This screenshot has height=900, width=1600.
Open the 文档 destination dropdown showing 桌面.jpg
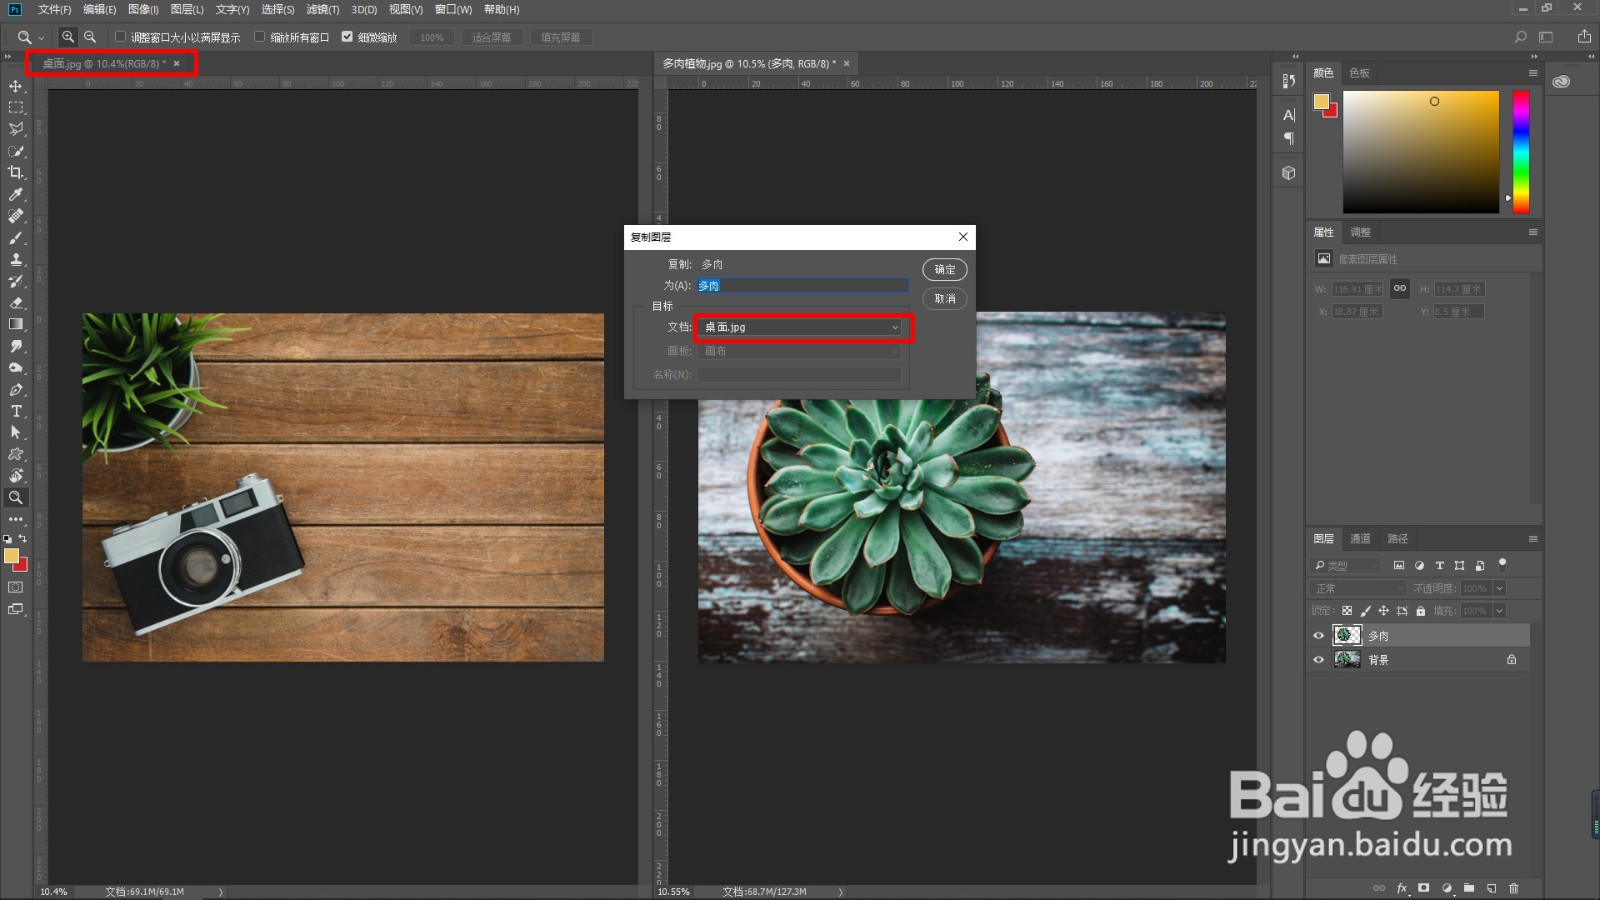802,327
